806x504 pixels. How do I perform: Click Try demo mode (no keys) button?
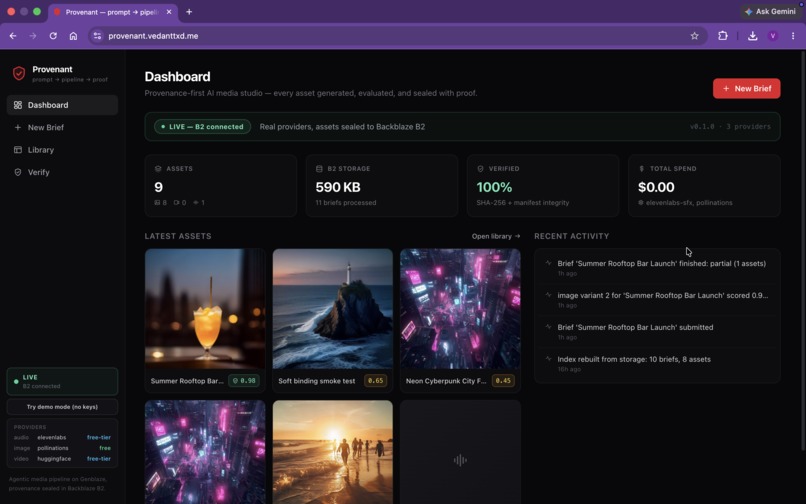(x=62, y=407)
